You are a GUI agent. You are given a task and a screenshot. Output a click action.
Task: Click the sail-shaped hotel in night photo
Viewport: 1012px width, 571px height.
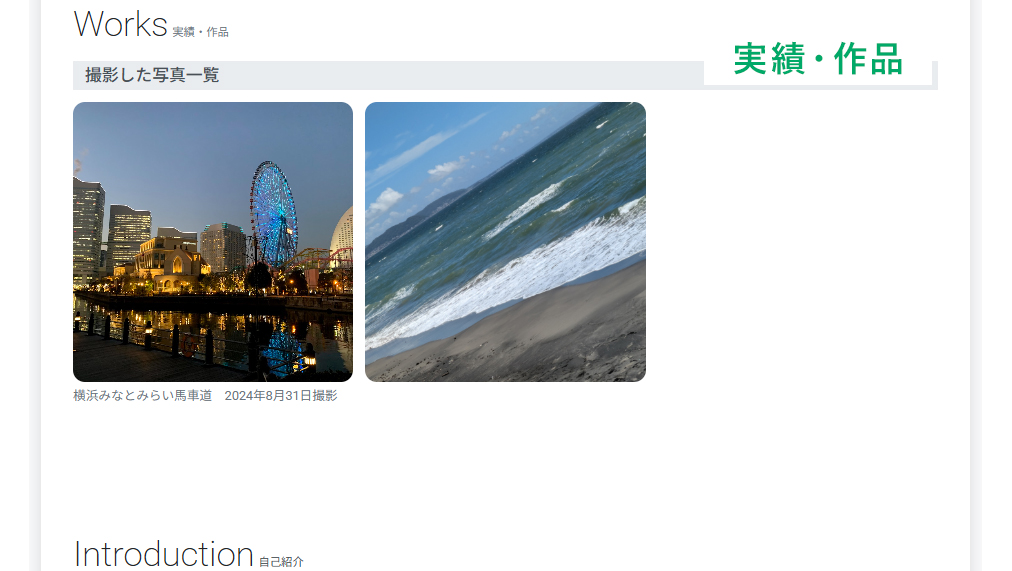coord(343,234)
